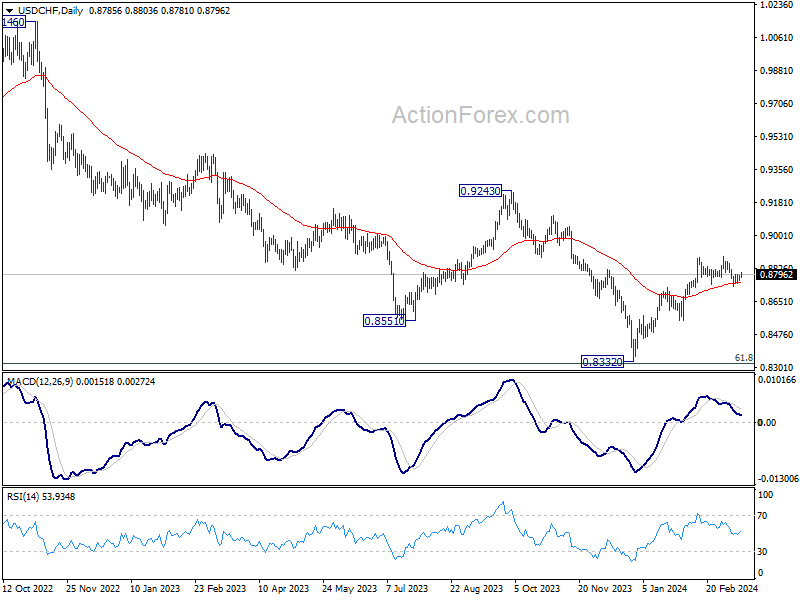Click the 61.8 Fibonacci level label
800x600 pixels.
pos(743,358)
